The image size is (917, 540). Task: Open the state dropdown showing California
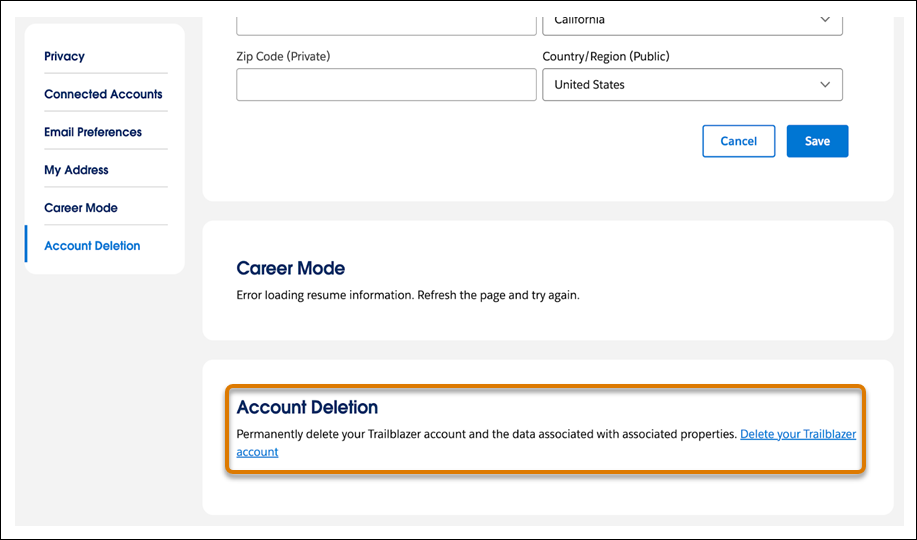tap(692, 25)
